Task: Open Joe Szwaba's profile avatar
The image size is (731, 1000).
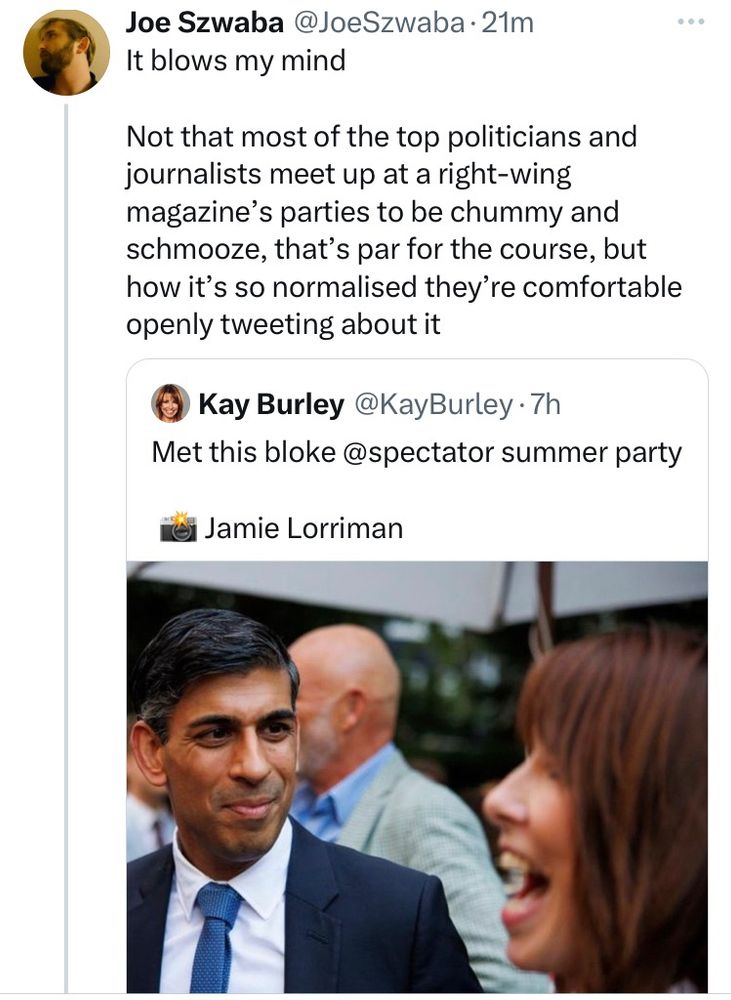Action: (x=66, y=52)
